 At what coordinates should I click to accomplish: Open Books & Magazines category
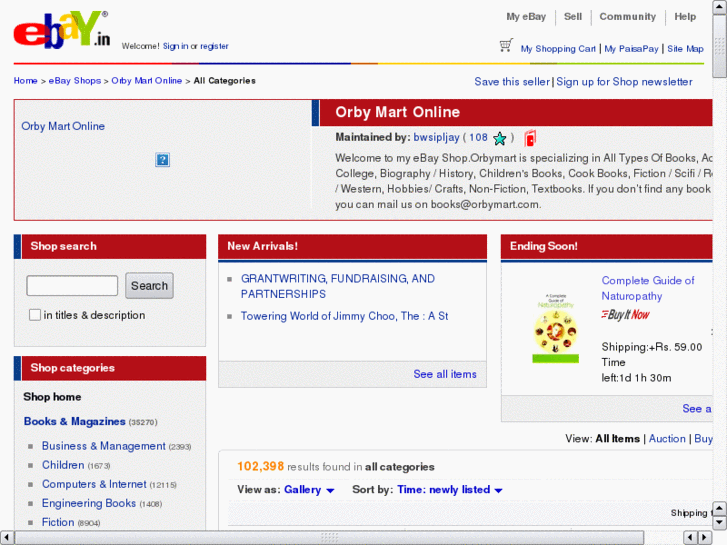point(75,421)
